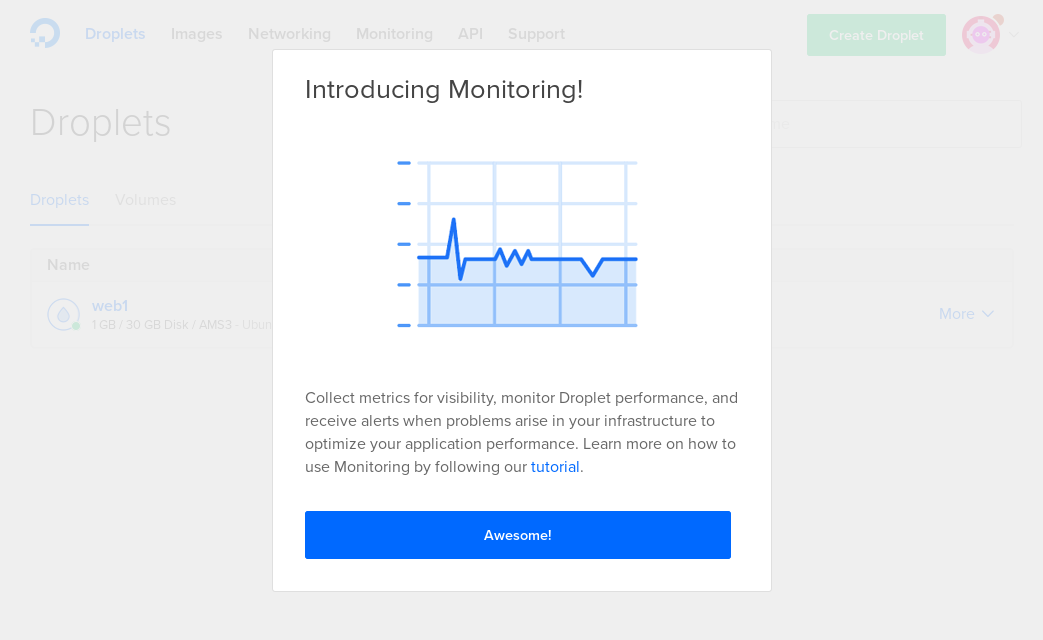
Task: Go to Images in top navigation
Action: click(196, 34)
